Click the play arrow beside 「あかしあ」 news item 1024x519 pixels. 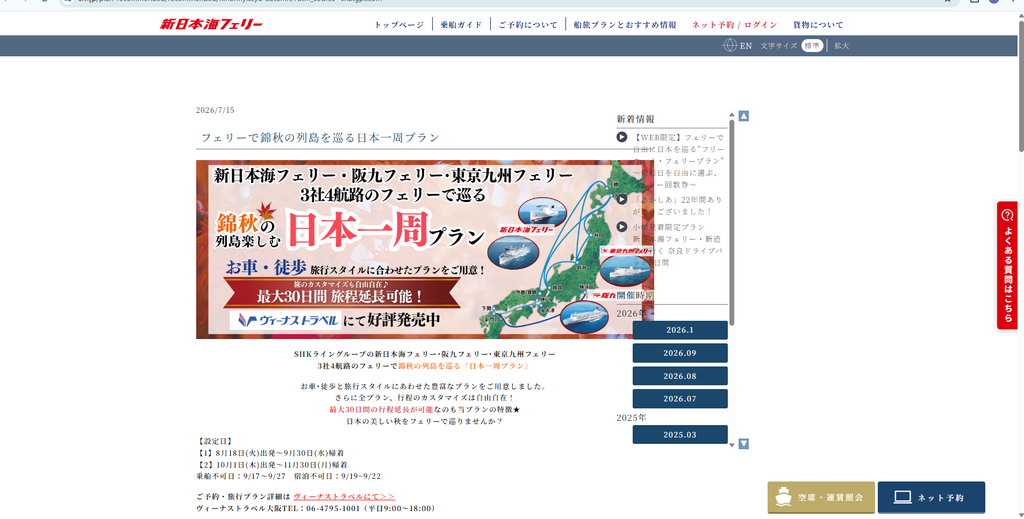(622, 199)
